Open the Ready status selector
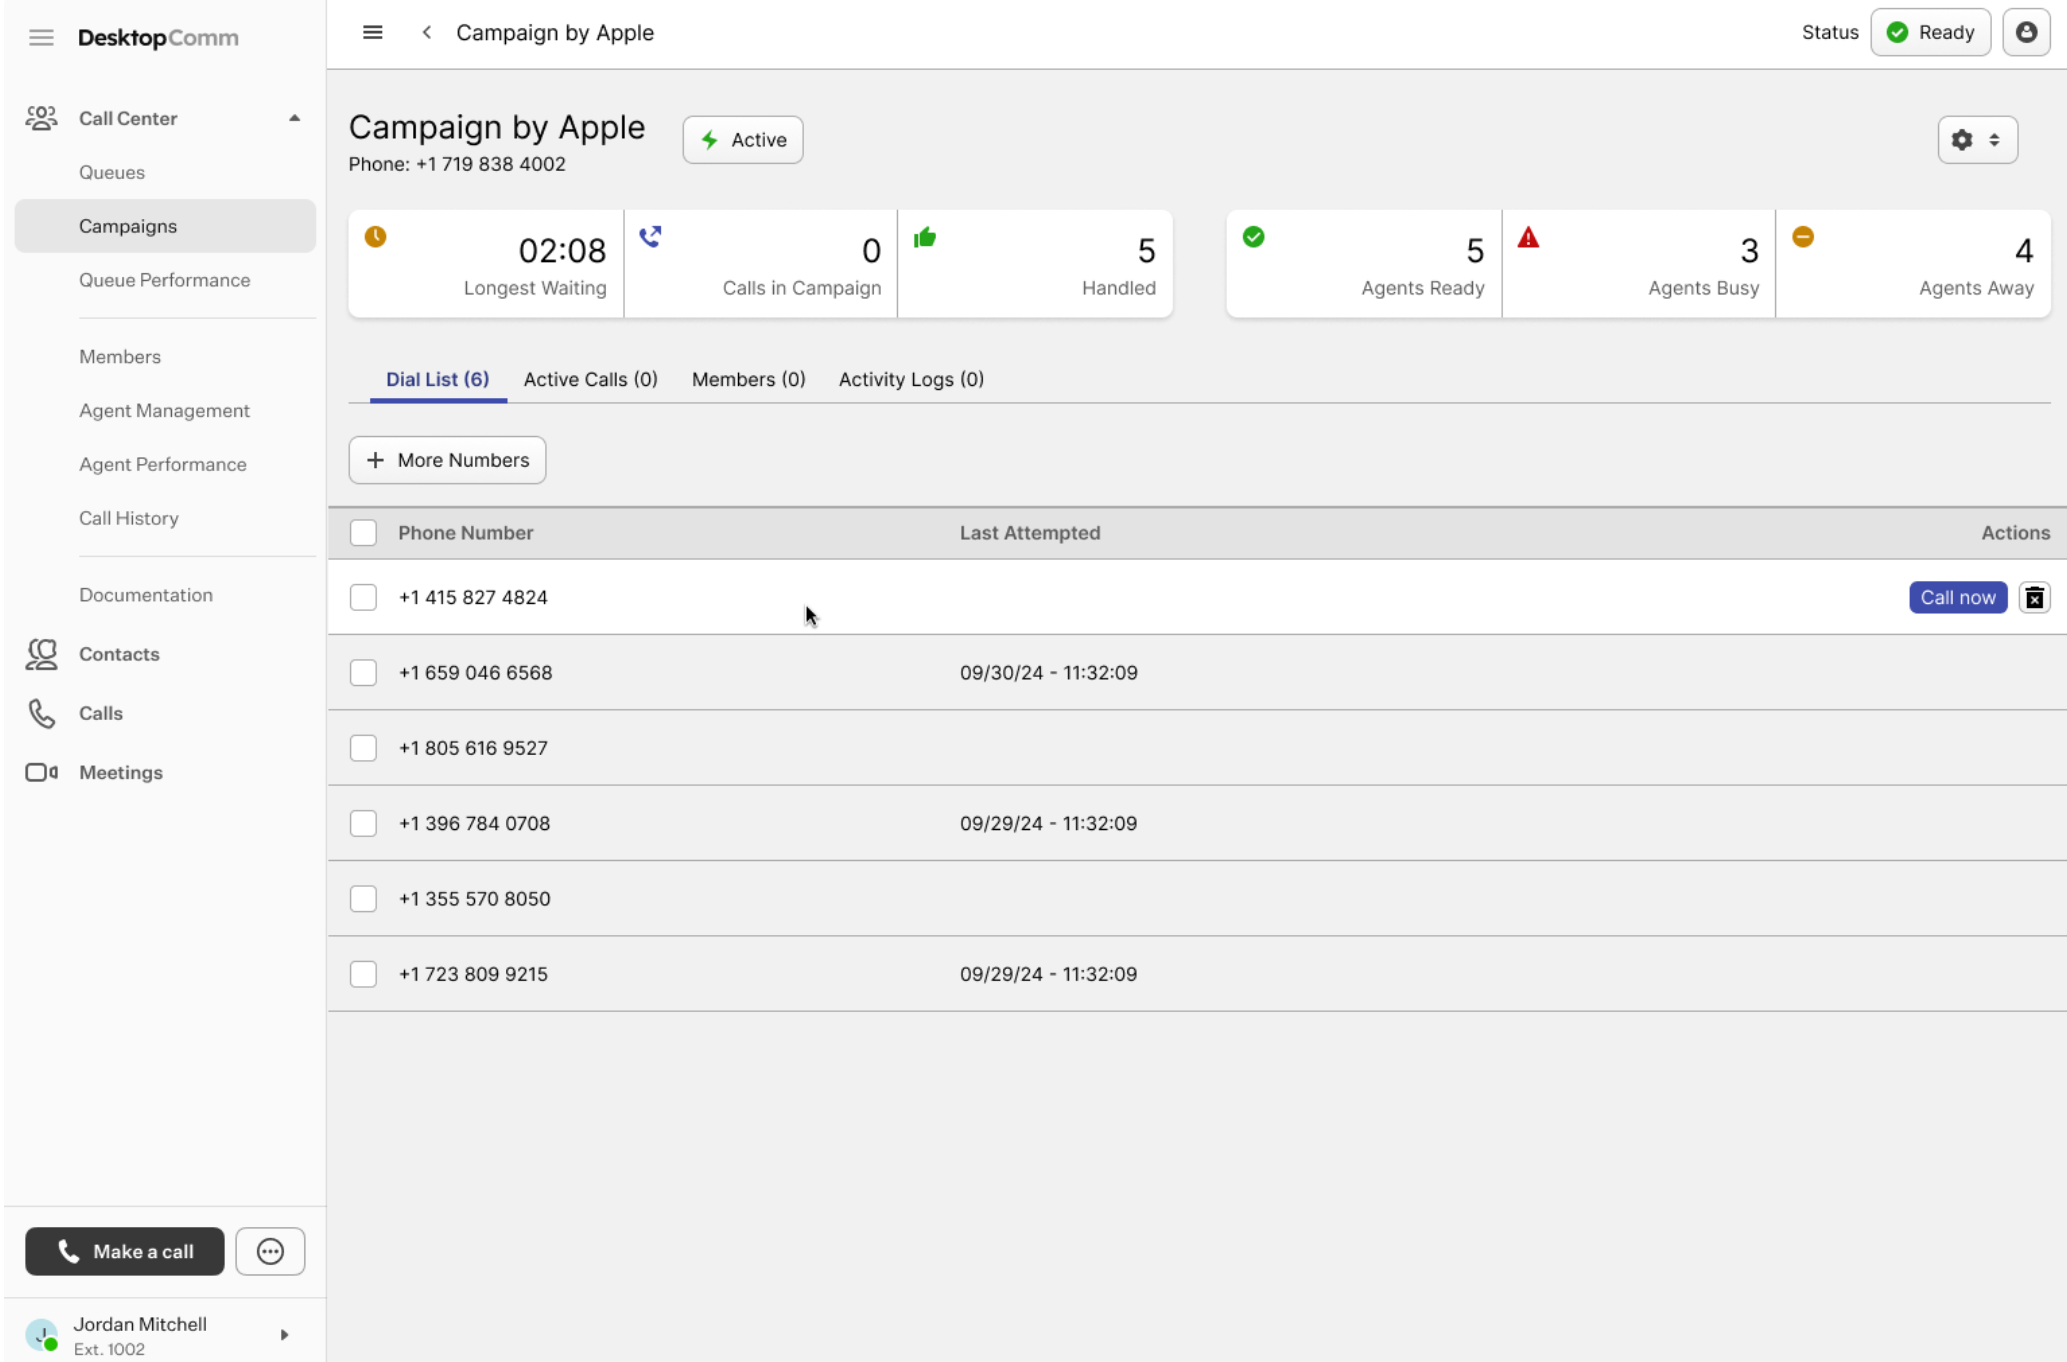The height and width of the screenshot is (1362, 2067). 1930,33
